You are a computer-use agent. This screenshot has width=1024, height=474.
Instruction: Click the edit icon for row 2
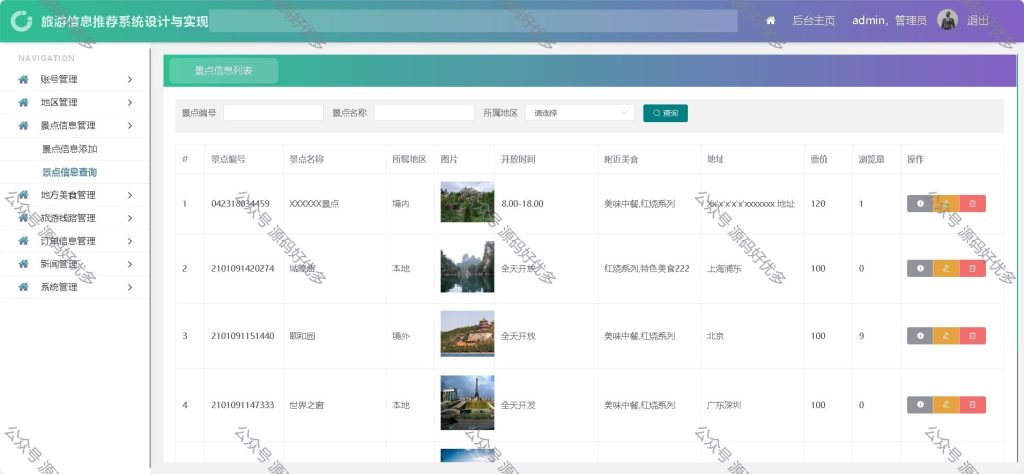coord(946,268)
